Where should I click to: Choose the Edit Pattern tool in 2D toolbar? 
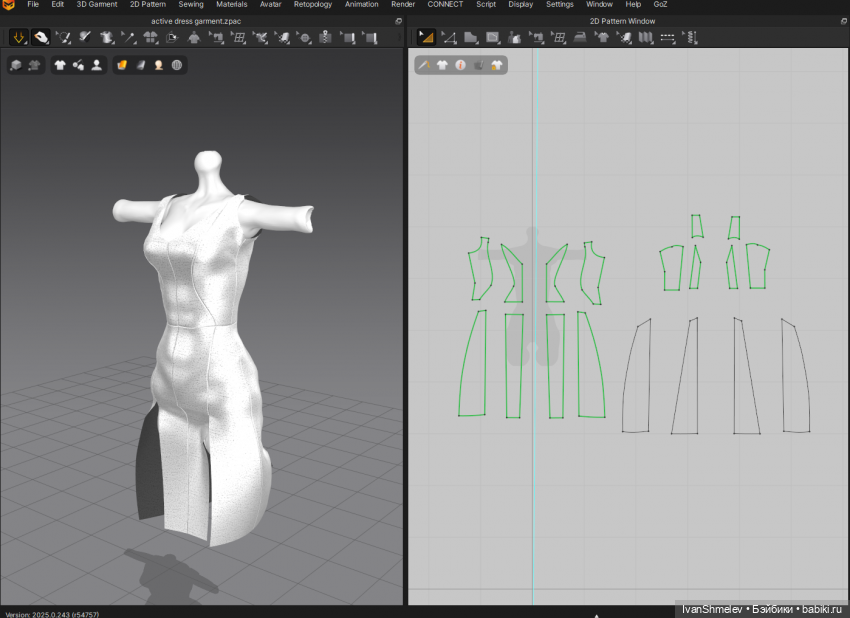pyautogui.click(x=426, y=37)
